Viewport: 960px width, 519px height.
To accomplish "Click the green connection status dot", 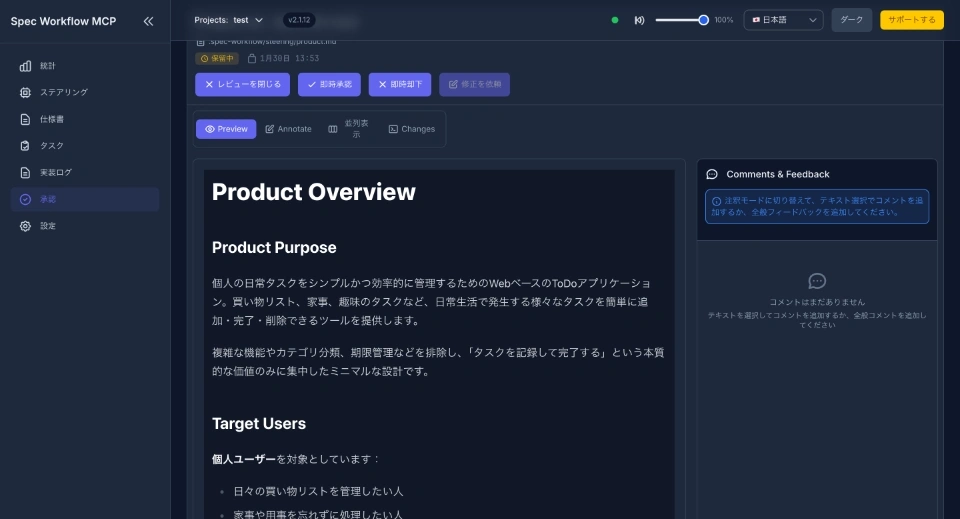I will [x=614, y=20].
